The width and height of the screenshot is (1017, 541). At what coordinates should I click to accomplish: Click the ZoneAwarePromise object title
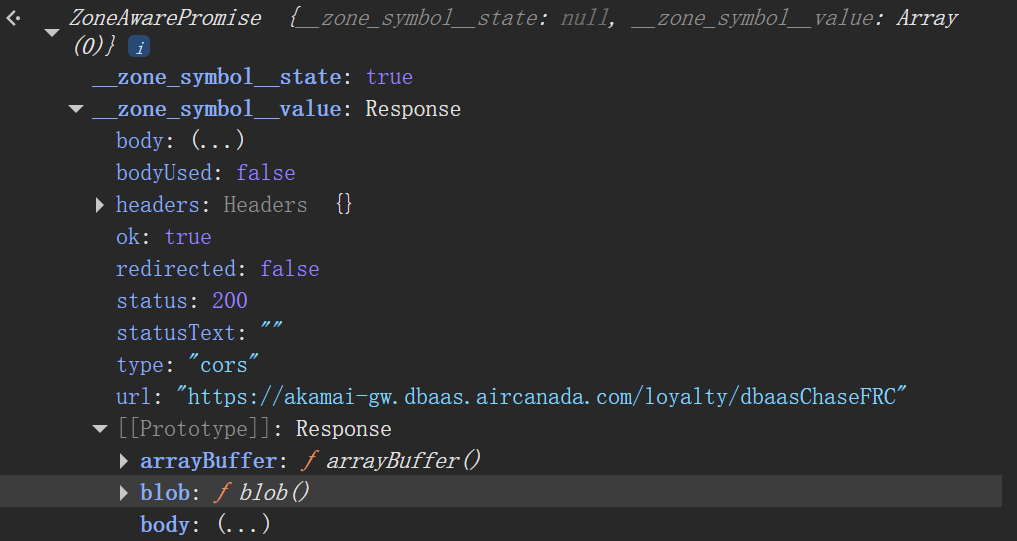[165, 18]
